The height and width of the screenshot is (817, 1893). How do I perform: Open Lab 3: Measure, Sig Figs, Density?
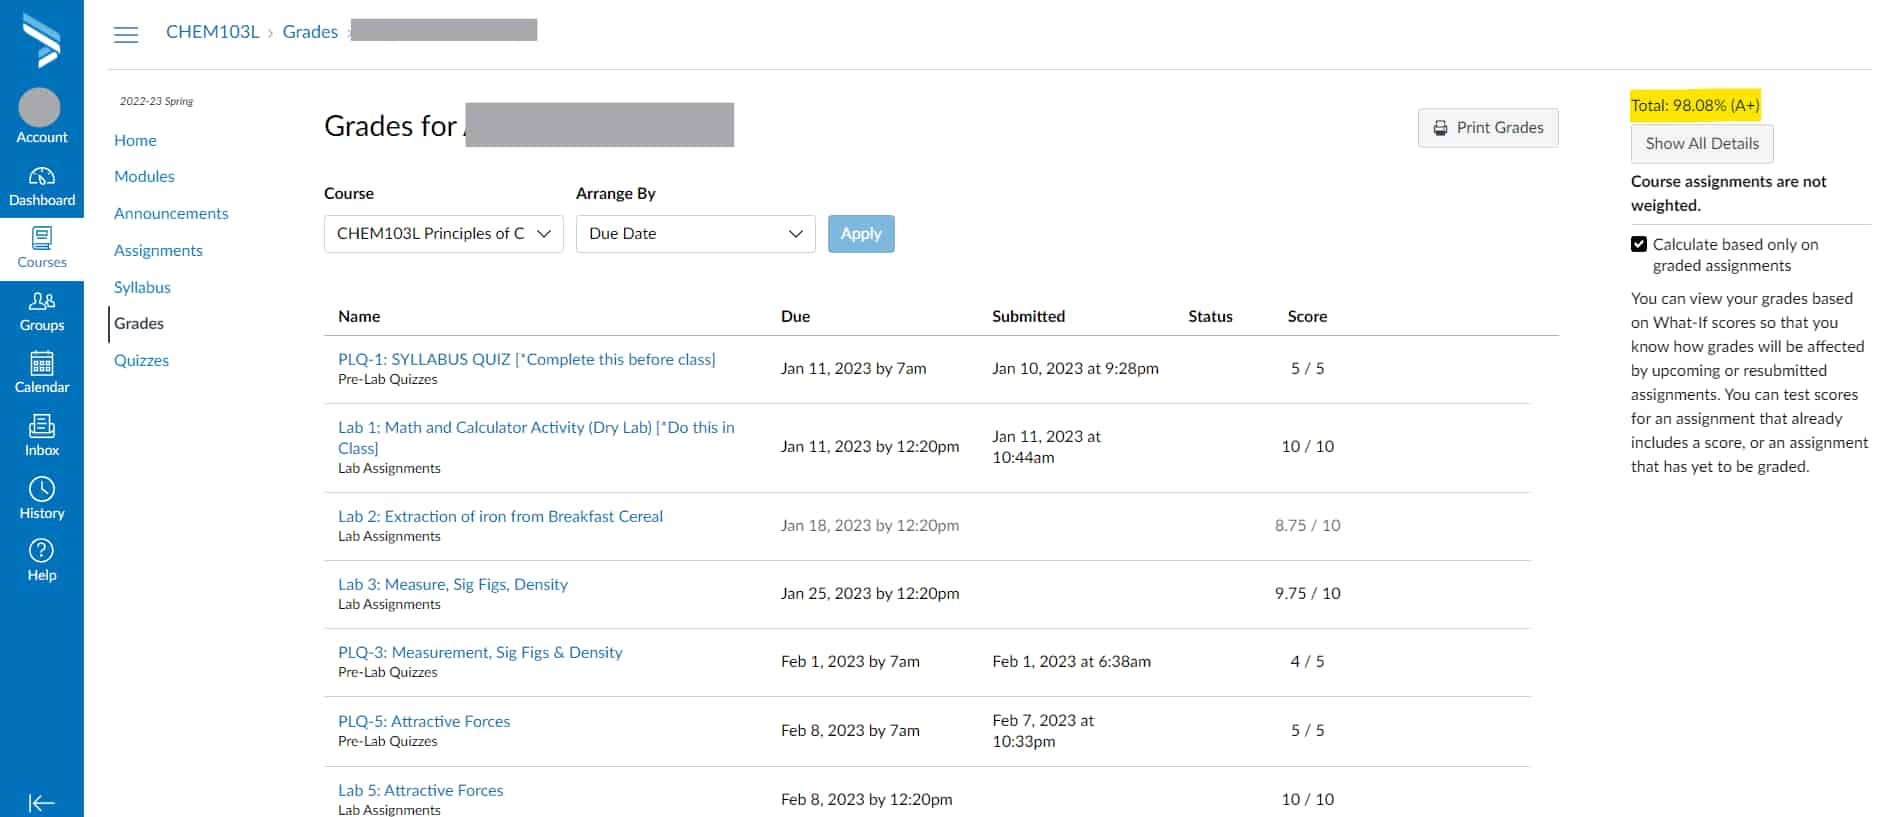(x=453, y=584)
